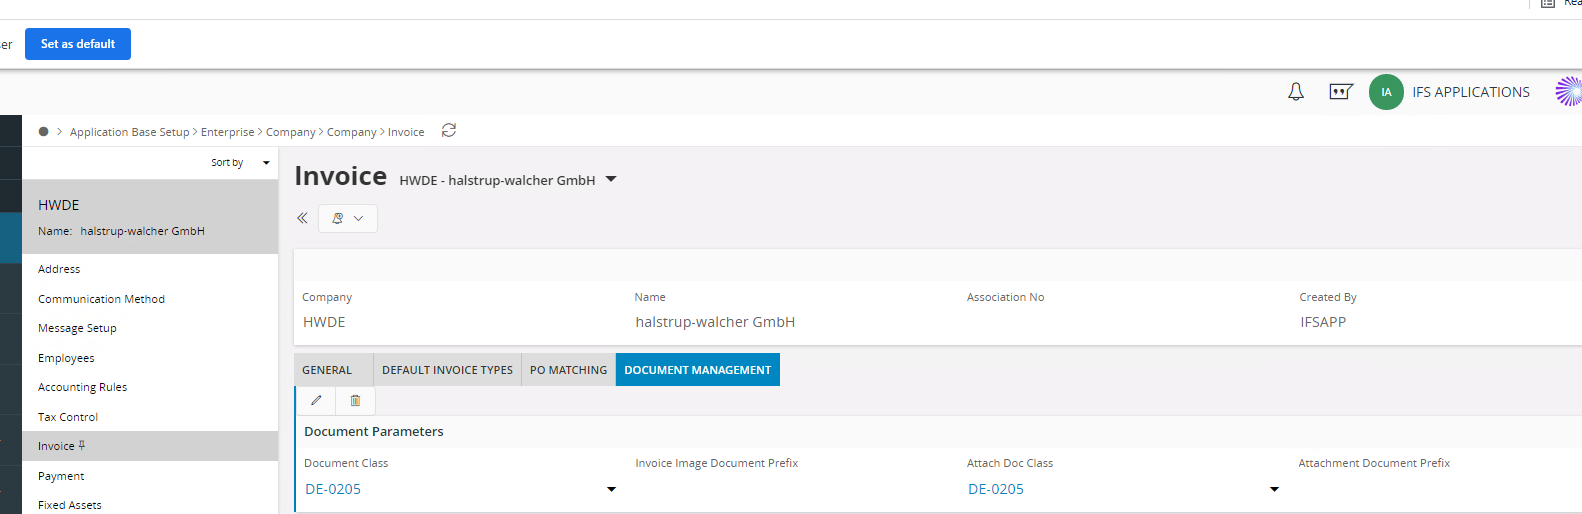The image size is (1582, 514).
Task: Click the pencil edit icon
Action: pos(316,400)
